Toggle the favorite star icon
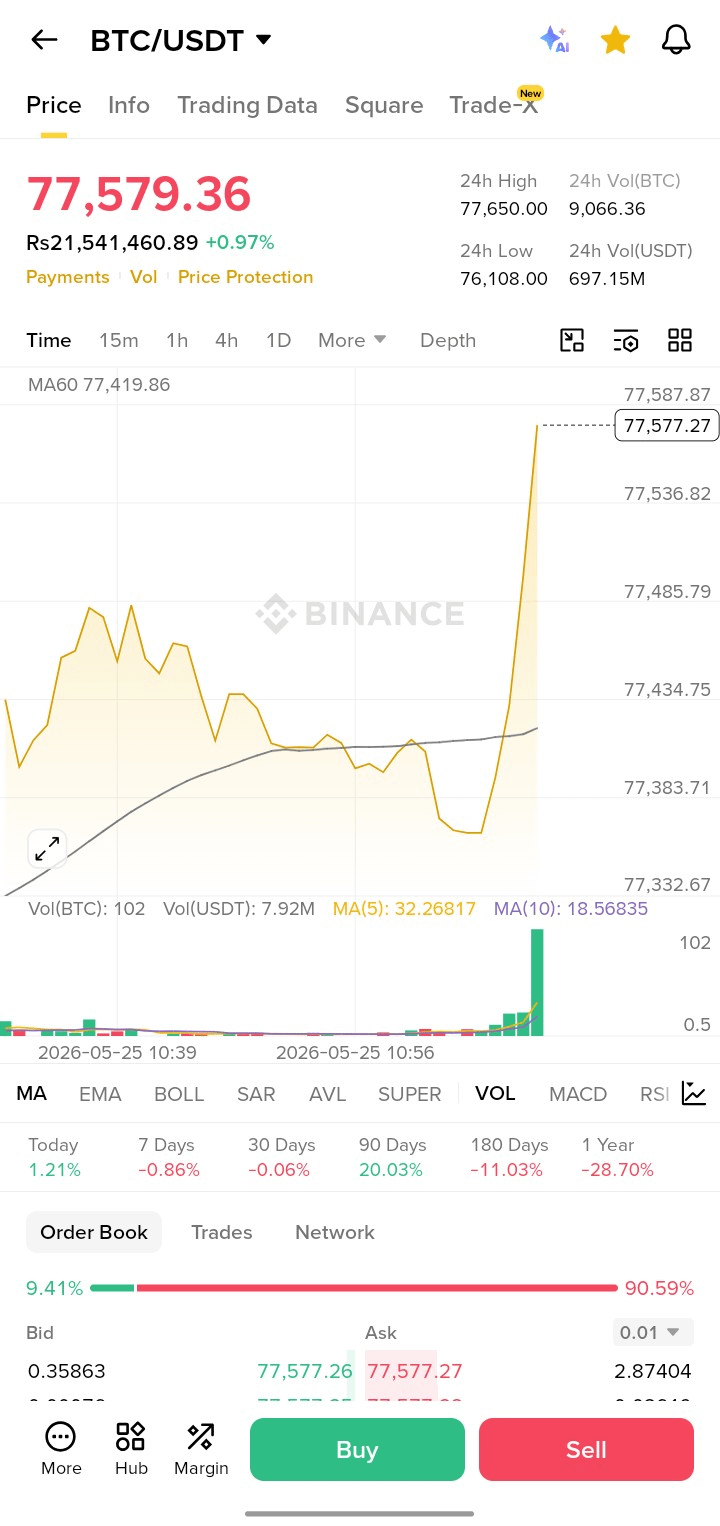This screenshot has height=1526, width=720. (x=615, y=40)
